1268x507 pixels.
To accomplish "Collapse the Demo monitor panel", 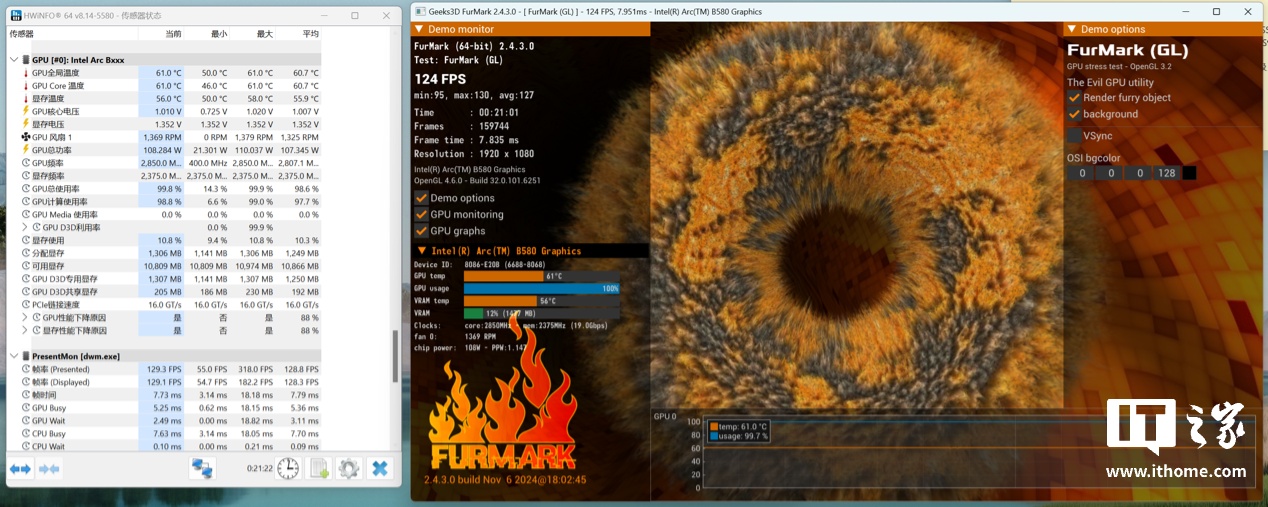I will (420, 29).
